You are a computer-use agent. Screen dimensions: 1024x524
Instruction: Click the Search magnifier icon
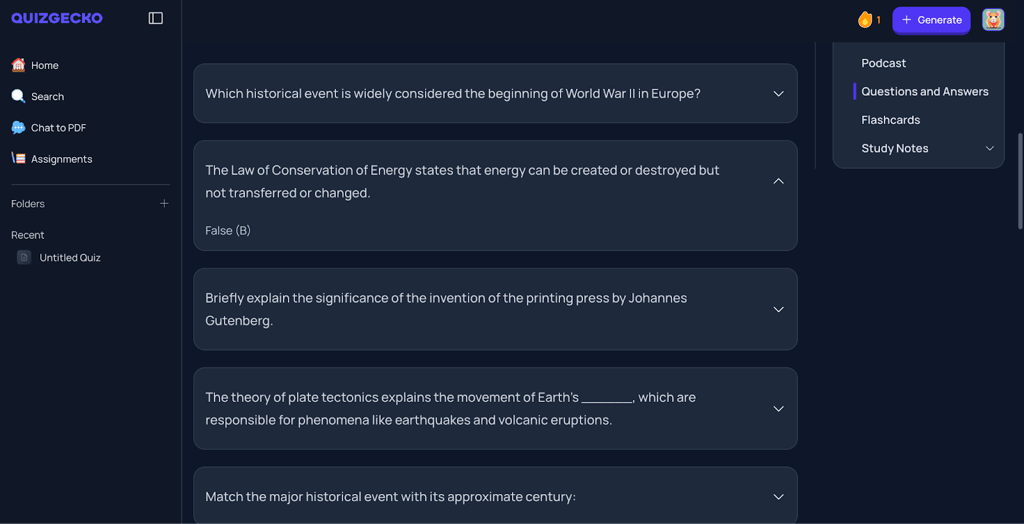pos(18,96)
